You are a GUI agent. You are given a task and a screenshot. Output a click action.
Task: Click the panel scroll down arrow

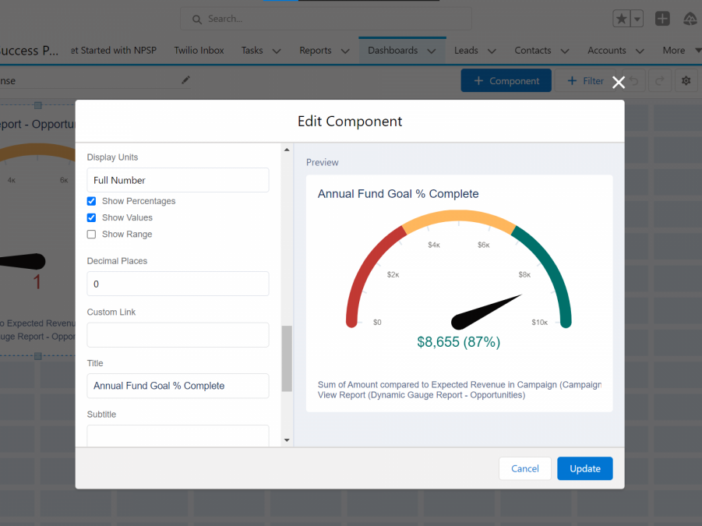point(287,440)
